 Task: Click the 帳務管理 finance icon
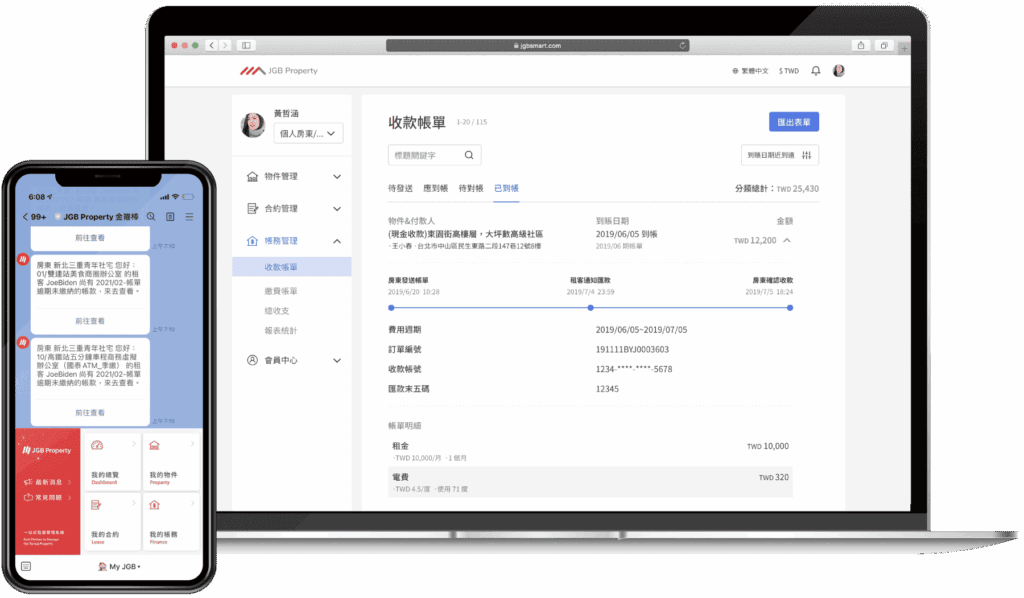(252, 241)
